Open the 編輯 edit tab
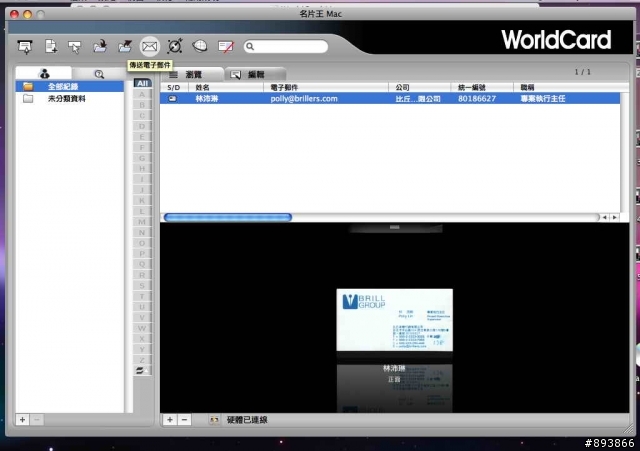This screenshot has width=640, height=451. click(255, 74)
